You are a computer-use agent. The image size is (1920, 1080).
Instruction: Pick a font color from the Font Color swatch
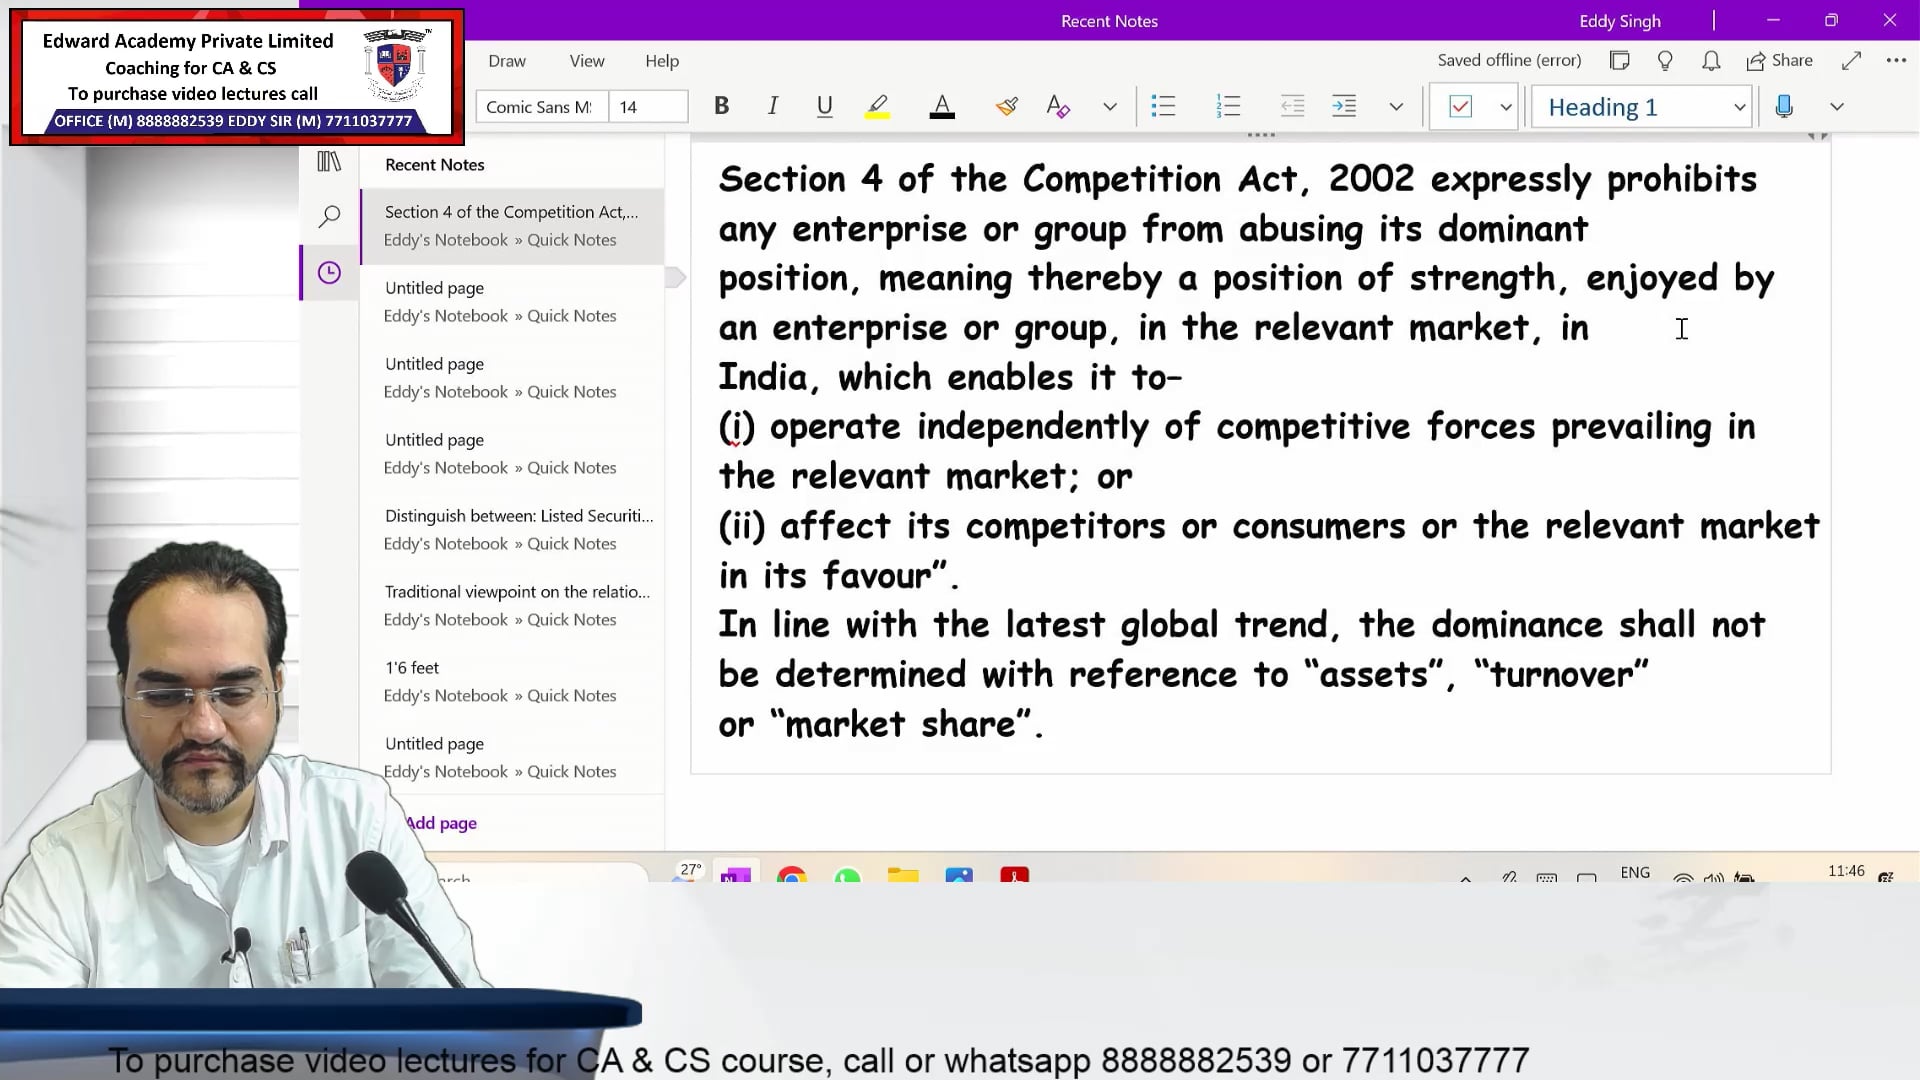click(941, 106)
